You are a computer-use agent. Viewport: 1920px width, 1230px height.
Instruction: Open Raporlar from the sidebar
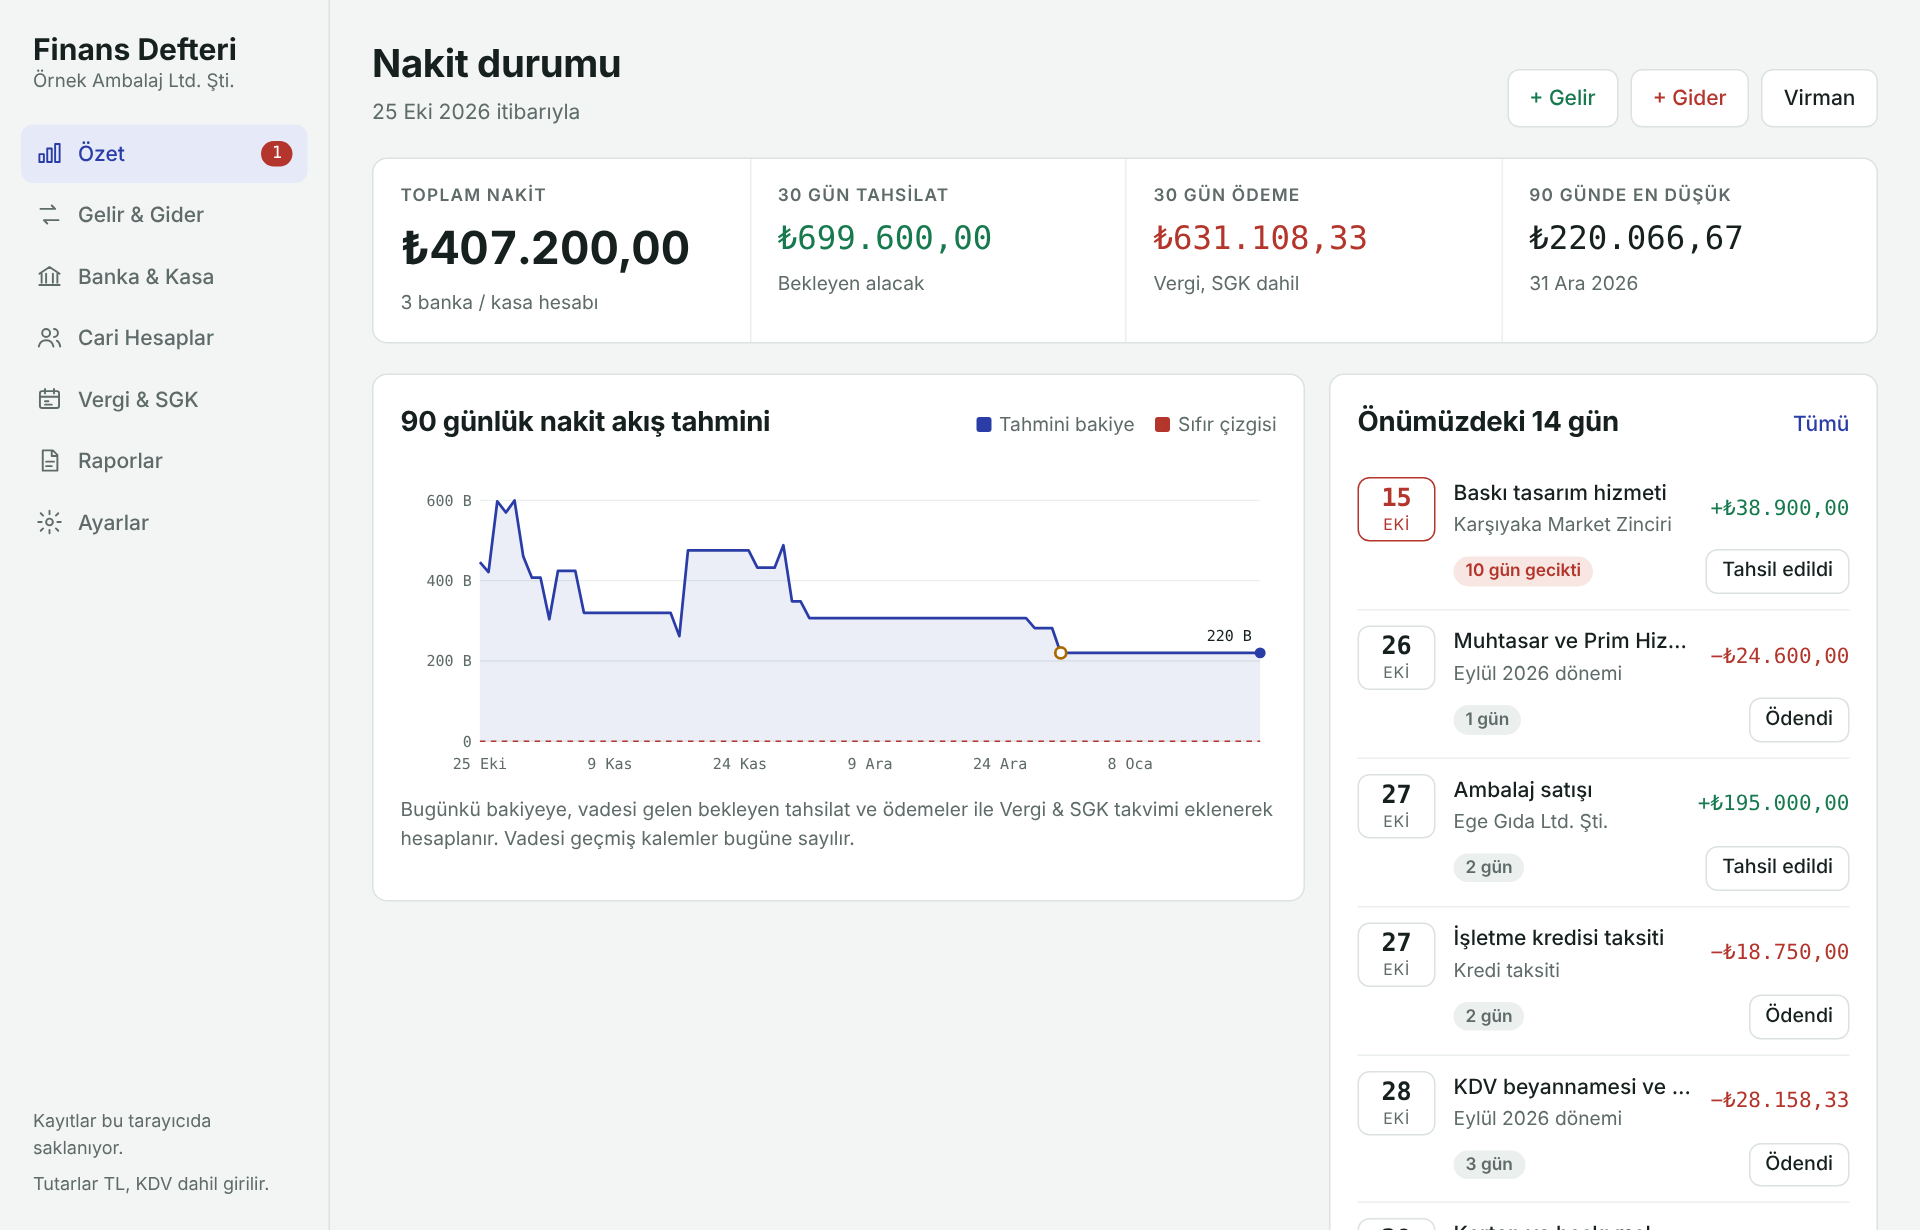point(164,461)
